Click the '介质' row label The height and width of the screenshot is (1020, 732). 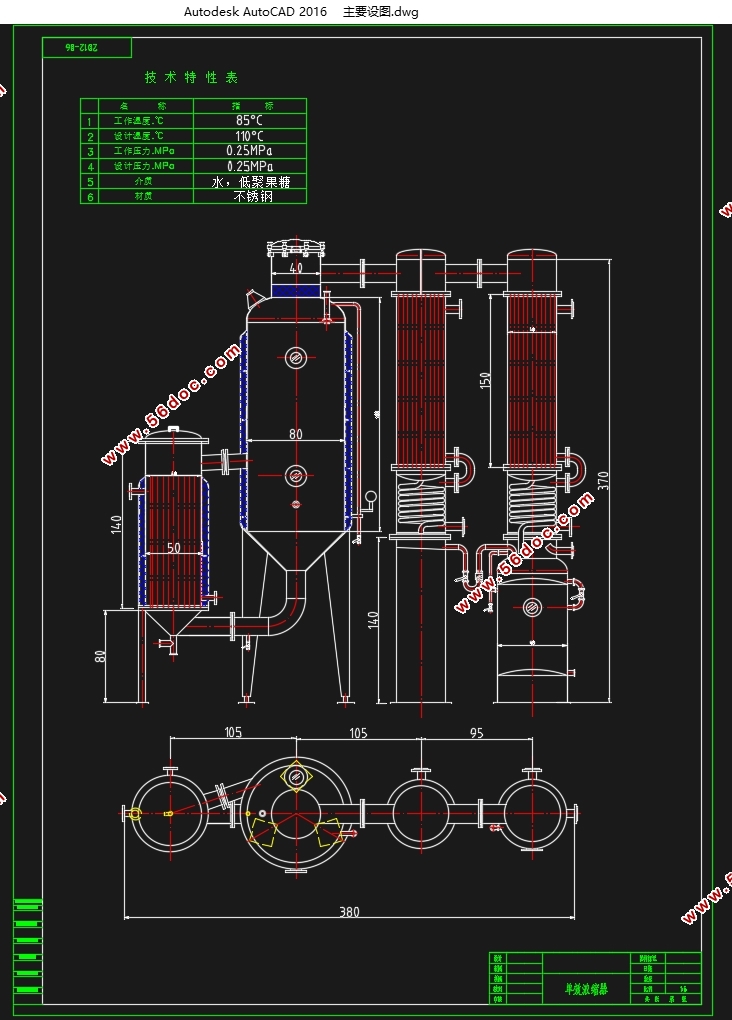point(143,181)
